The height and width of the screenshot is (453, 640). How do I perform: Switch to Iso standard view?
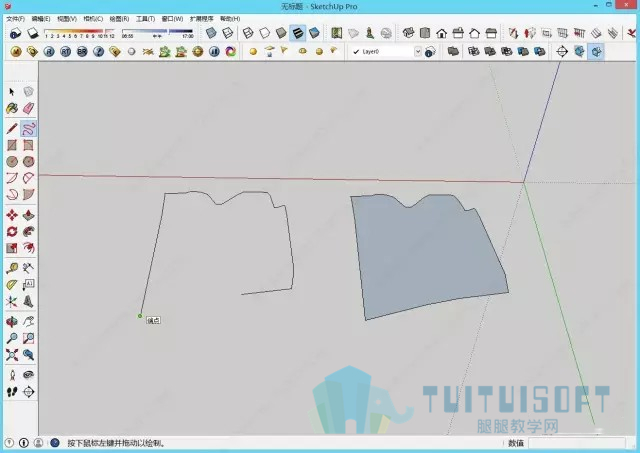click(409, 33)
